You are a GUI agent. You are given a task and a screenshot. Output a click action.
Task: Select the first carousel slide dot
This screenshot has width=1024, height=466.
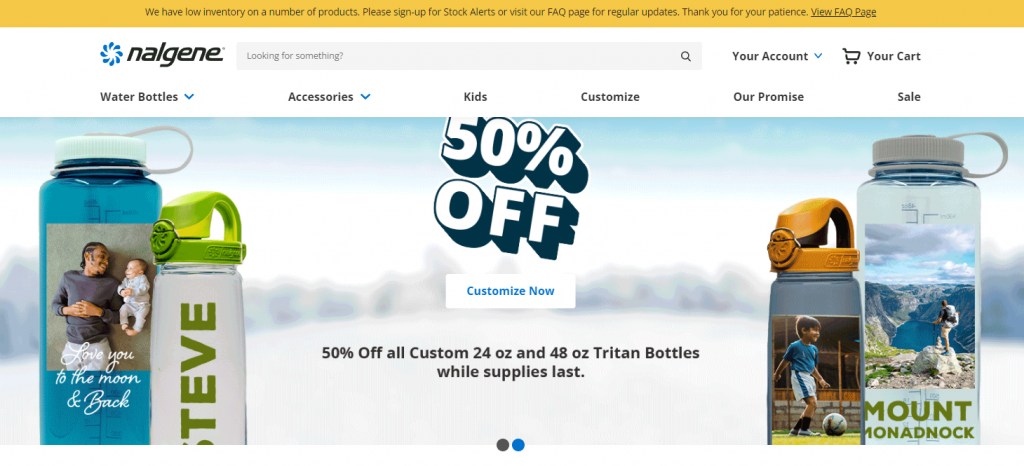tap(503, 445)
